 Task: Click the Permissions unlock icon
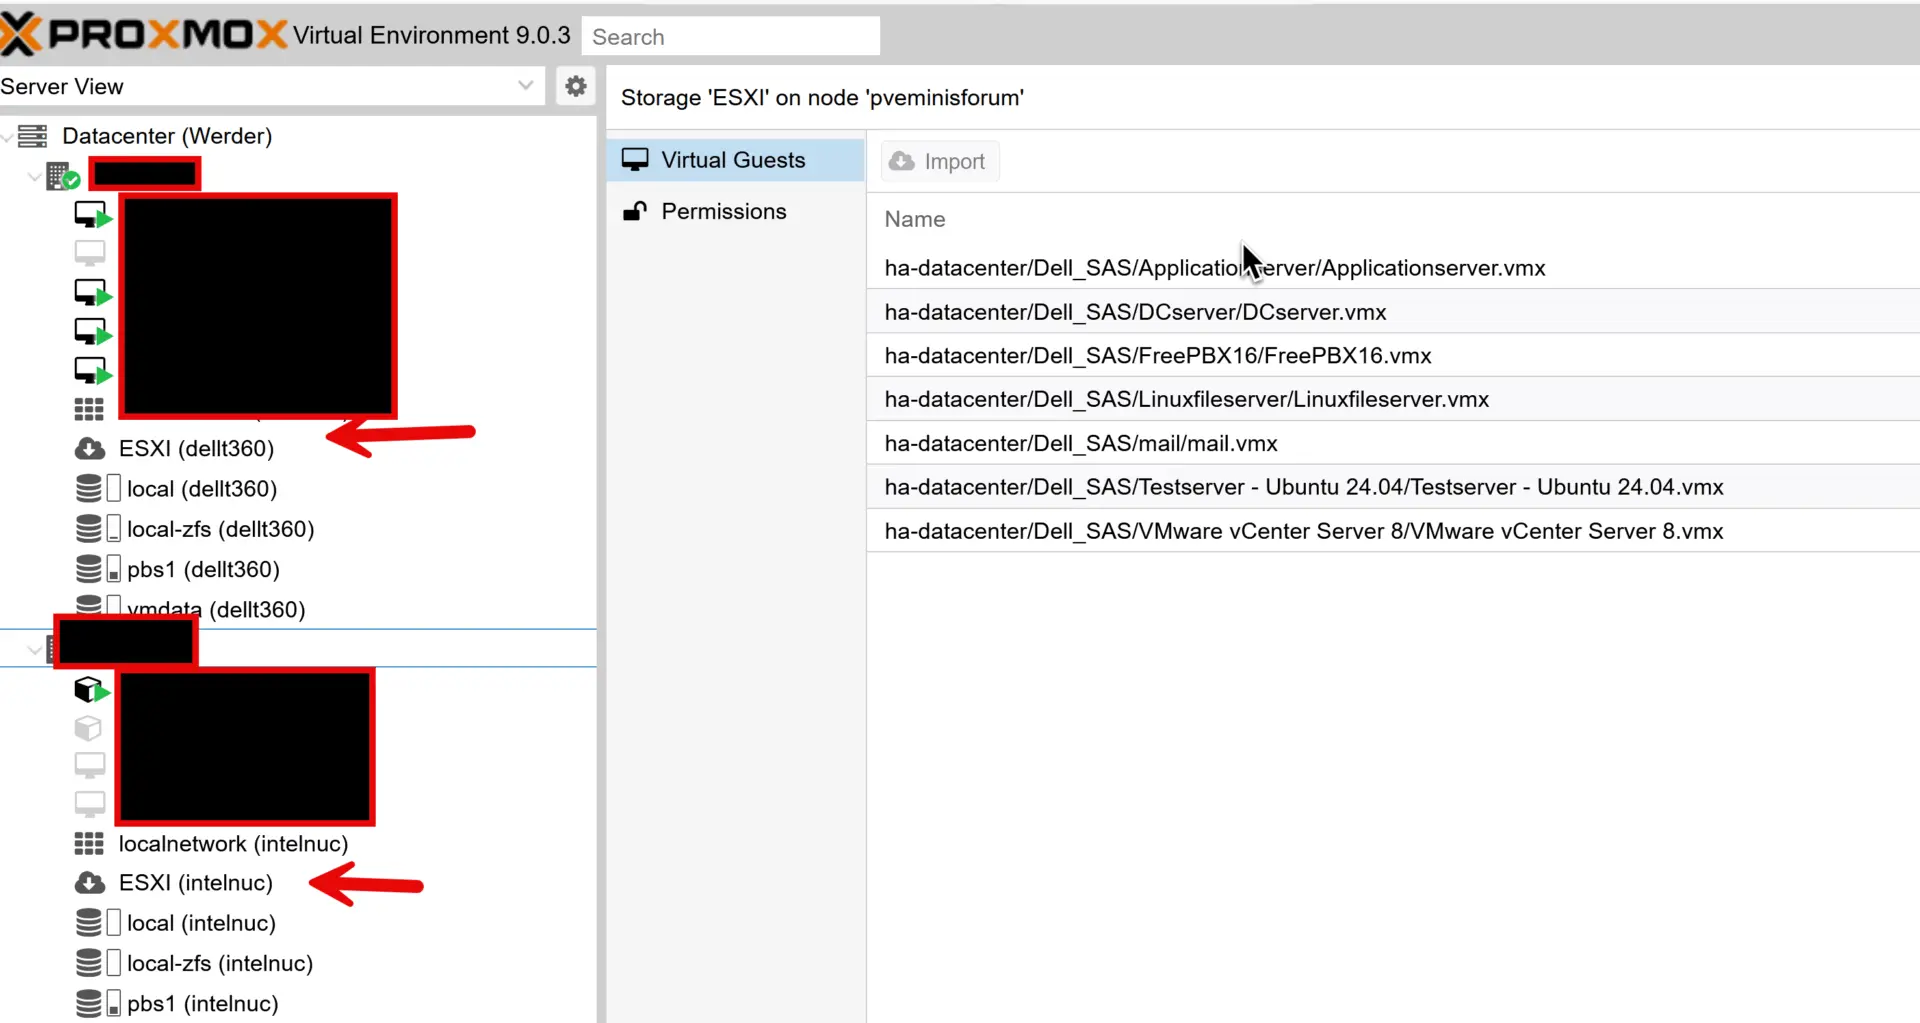(635, 211)
